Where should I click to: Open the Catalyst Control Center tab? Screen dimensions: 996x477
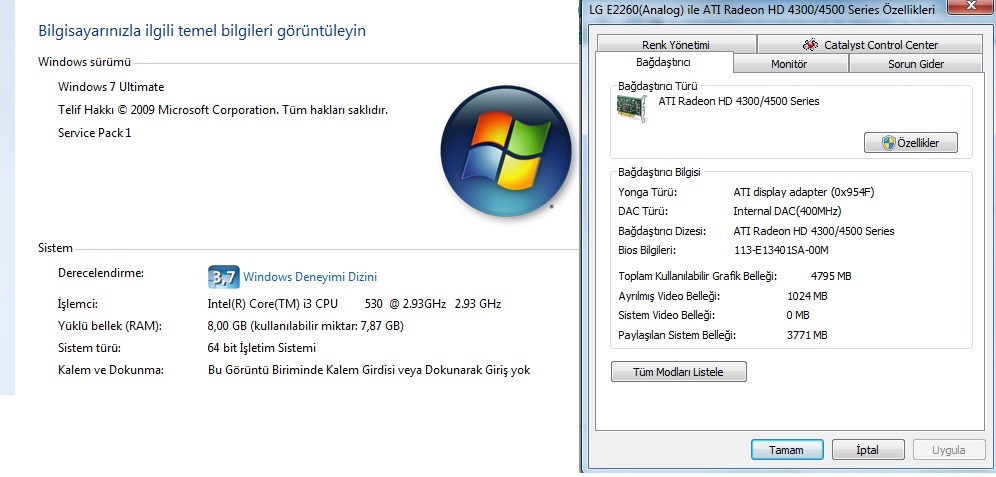click(870, 44)
